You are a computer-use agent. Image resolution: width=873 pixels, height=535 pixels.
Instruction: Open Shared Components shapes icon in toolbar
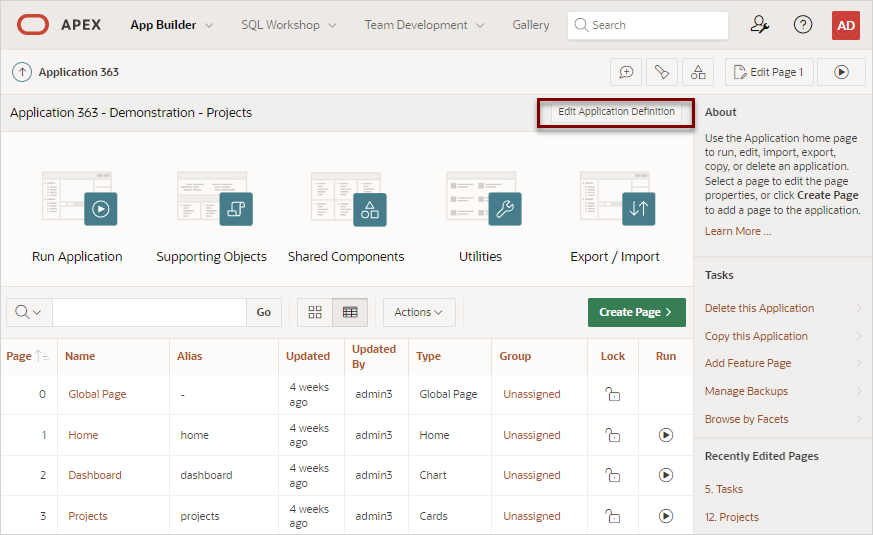click(x=698, y=72)
